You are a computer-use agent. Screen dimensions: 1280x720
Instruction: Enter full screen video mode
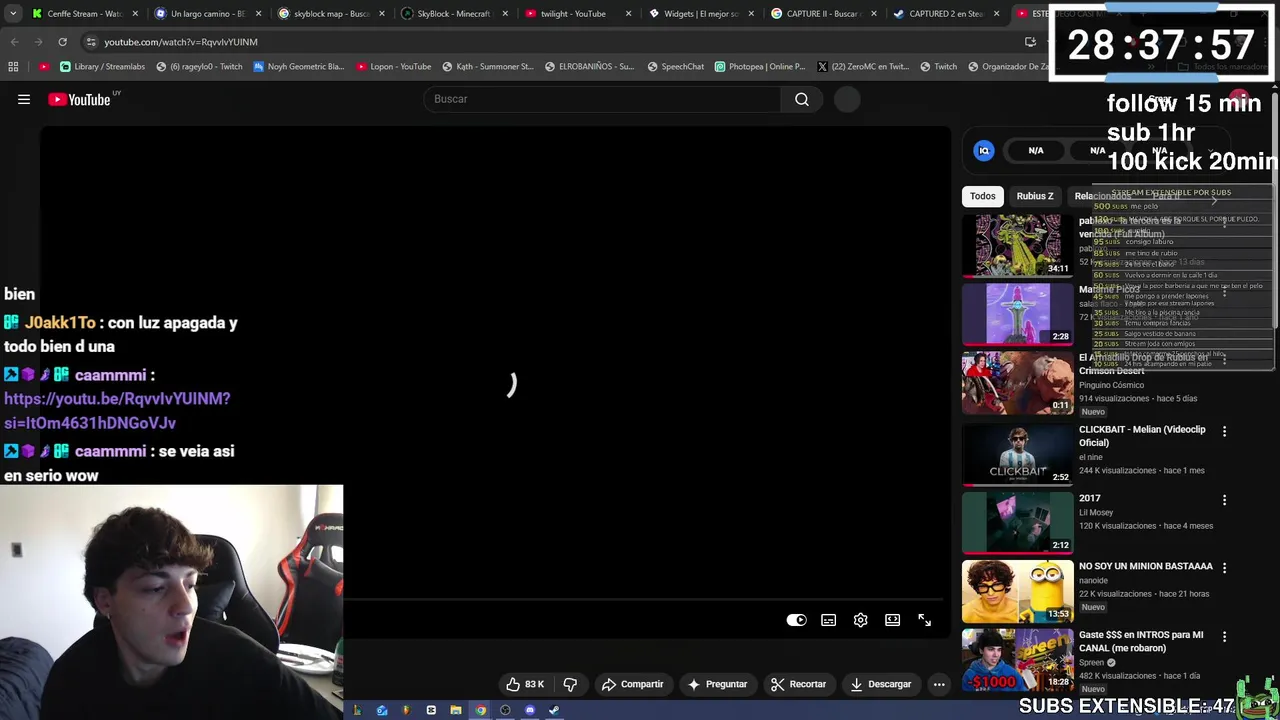pos(924,620)
